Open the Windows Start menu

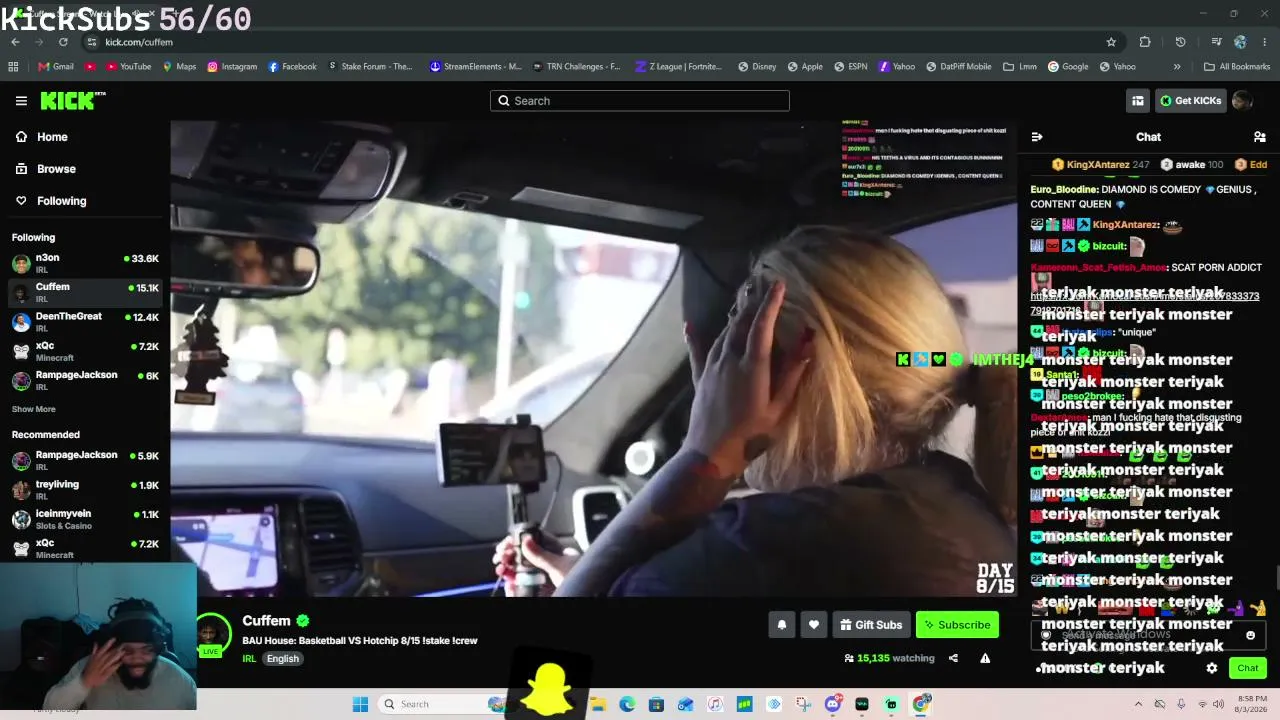tap(360, 704)
